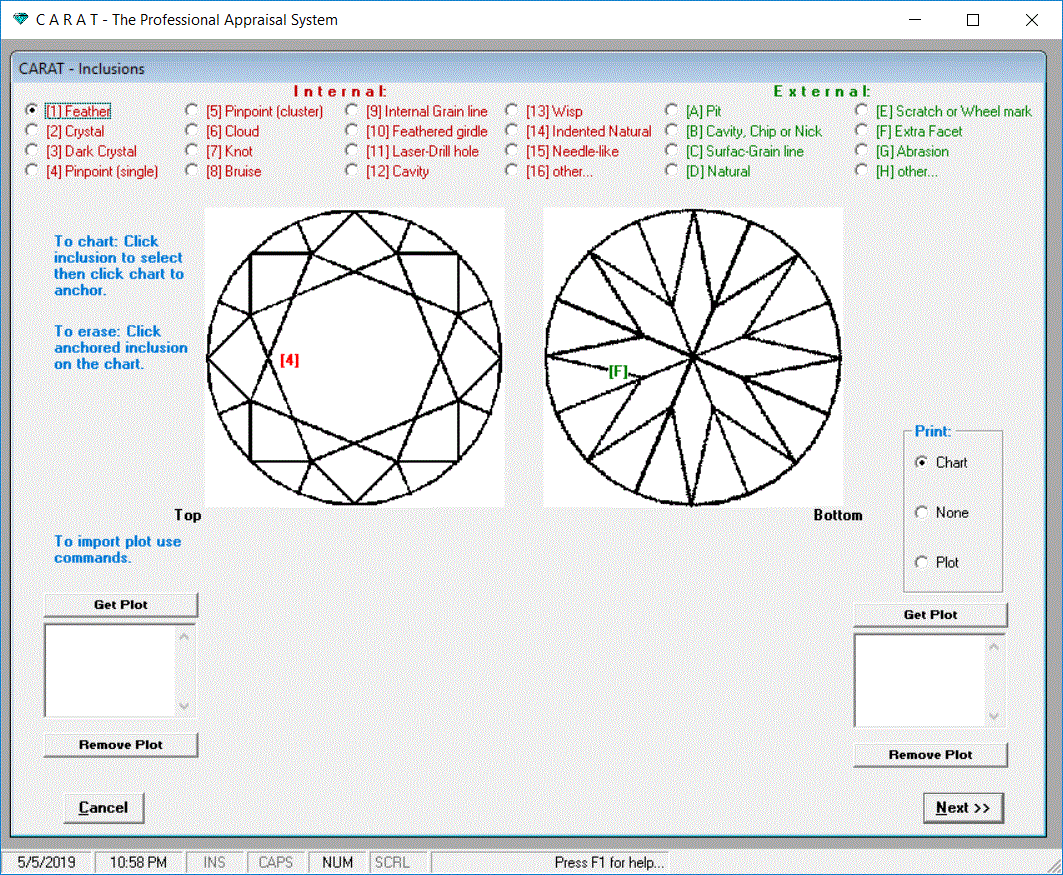
Task: Set Print option to Plot
Action: tap(922, 562)
